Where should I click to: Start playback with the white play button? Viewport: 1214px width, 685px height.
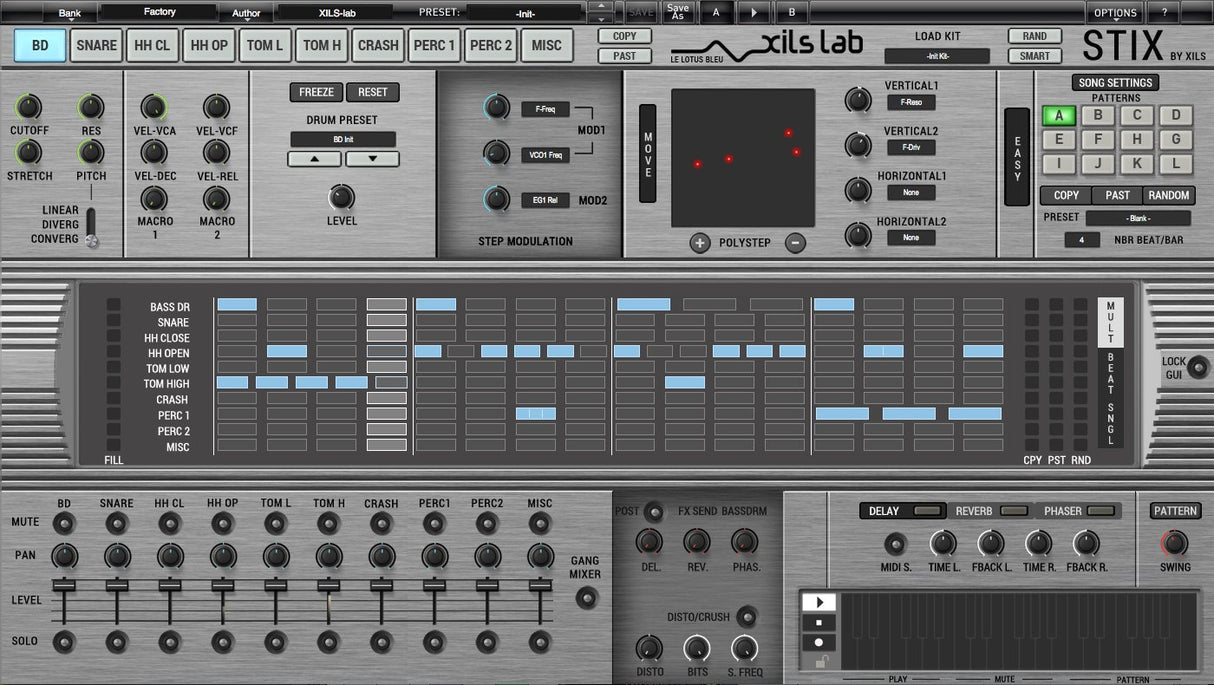point(819,603)
